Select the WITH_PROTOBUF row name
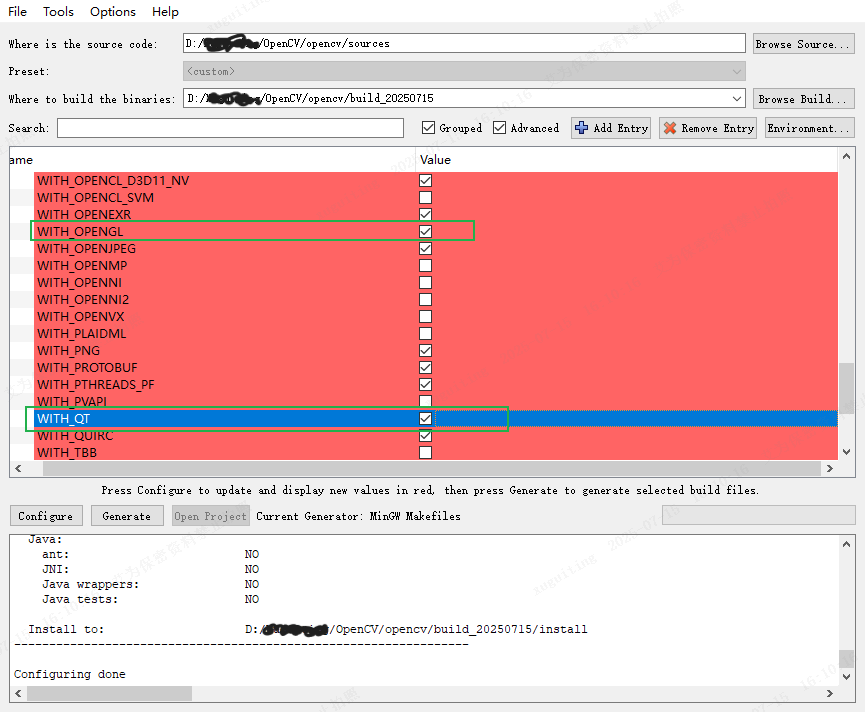Screen dimensions: 865x712 [87, 367]
